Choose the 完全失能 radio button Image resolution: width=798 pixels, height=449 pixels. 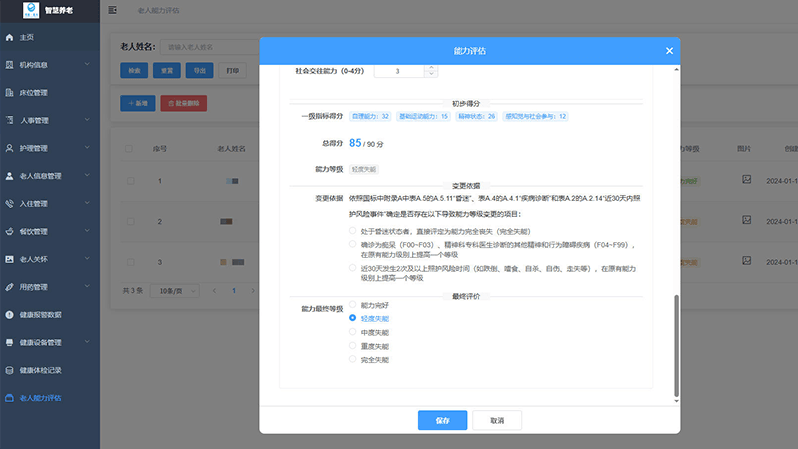tap(353, 359)
